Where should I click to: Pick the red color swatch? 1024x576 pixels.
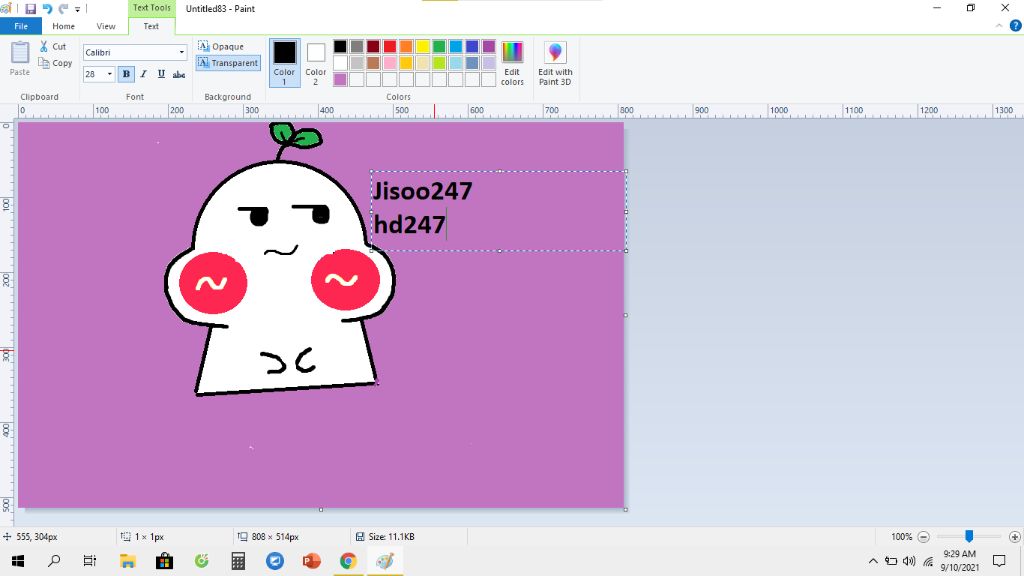[390, 46]
